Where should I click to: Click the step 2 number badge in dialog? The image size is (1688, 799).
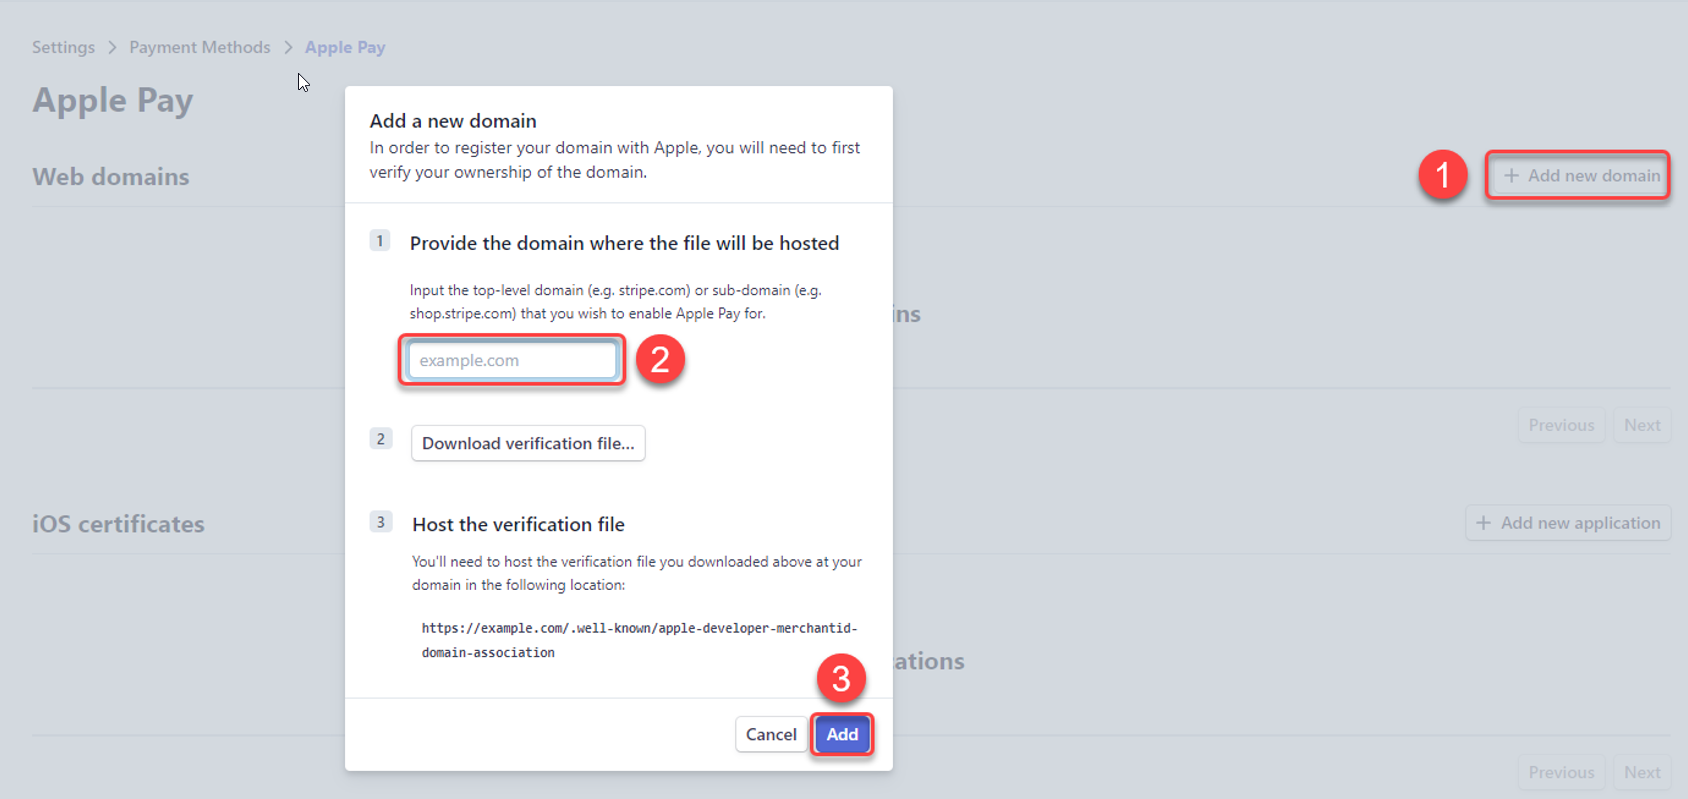point(380,439)
